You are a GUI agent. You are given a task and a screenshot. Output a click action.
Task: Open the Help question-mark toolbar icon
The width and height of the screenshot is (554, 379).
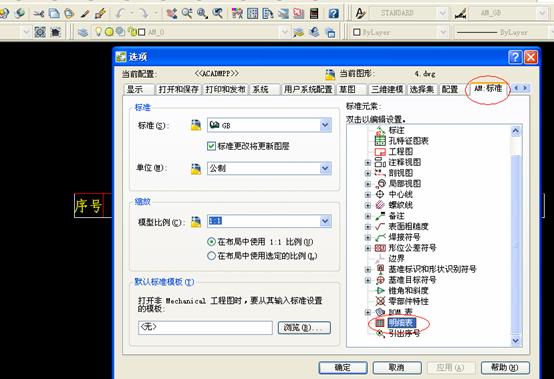[x=334, y=13]
